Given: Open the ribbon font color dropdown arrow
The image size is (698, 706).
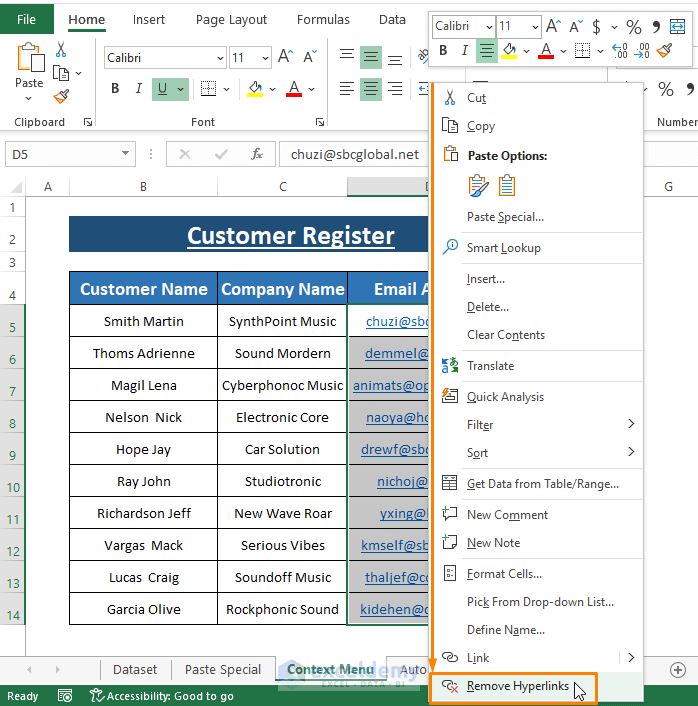Looking at the screenshot, I should coord(311,89).
